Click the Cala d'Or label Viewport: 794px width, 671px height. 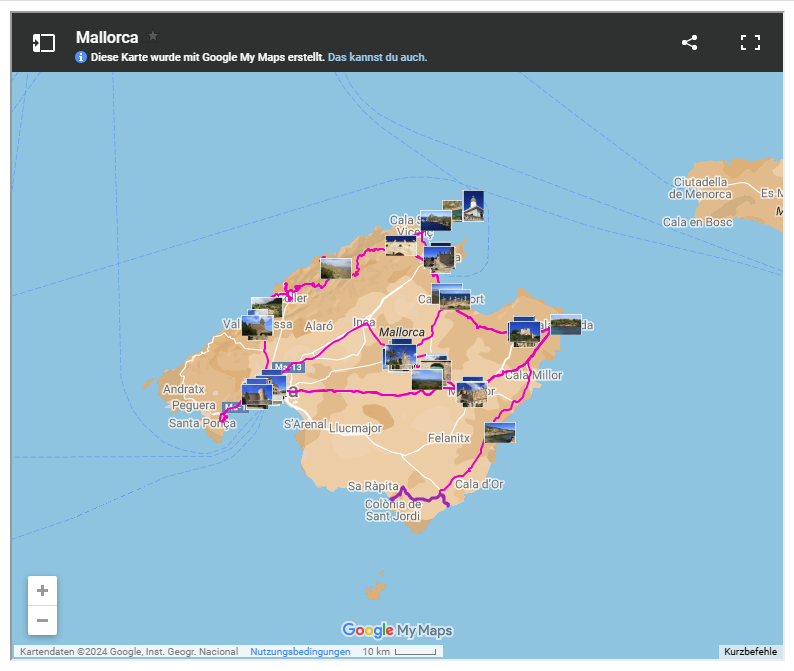[479, 484]
